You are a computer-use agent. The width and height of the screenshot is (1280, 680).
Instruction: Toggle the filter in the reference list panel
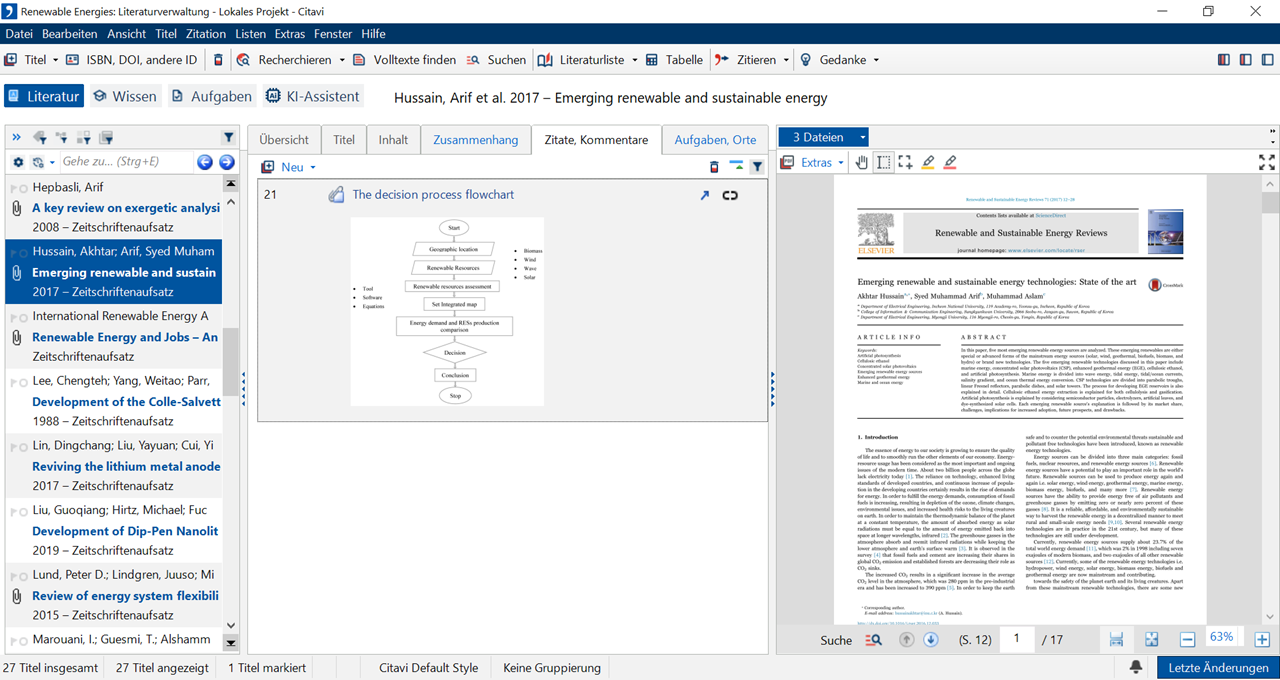click(x=229, y=137)
